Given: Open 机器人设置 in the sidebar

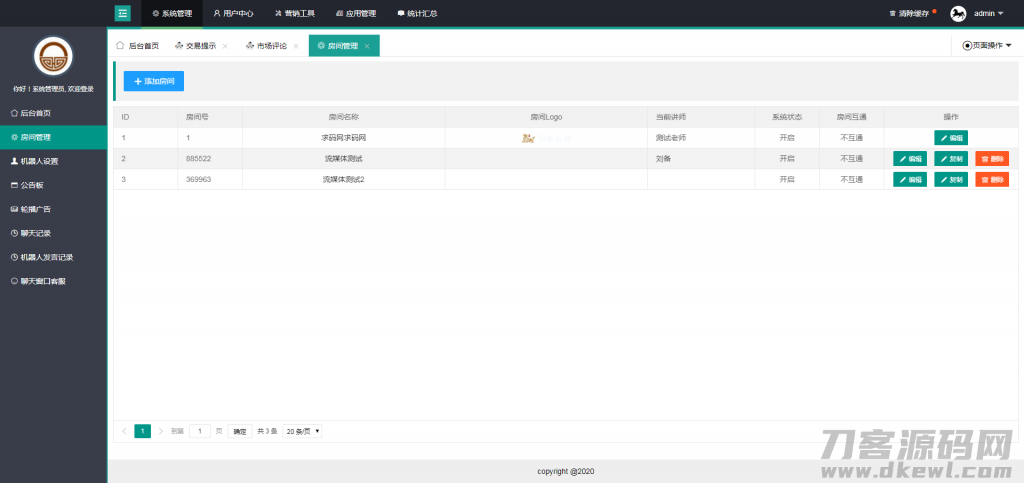Looking at the screenshot, I should coord(40,161).
